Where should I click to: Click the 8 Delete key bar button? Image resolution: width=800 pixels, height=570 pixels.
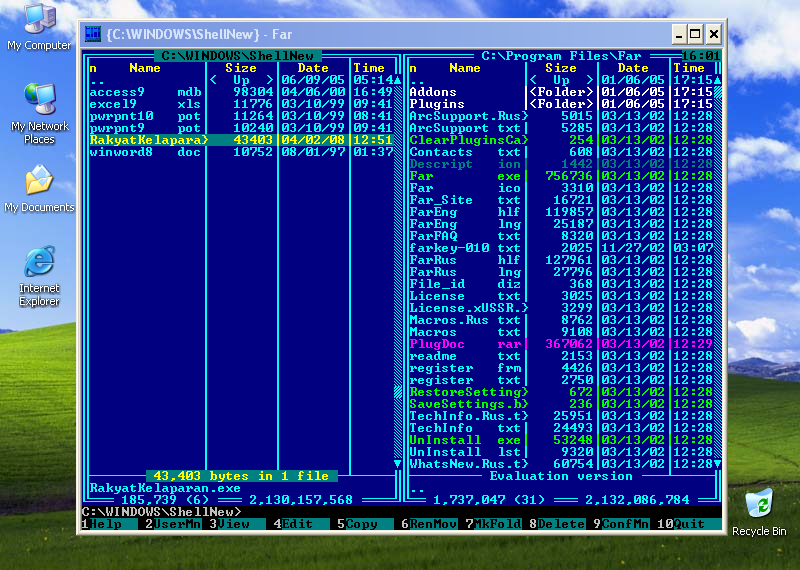[557, 524]
